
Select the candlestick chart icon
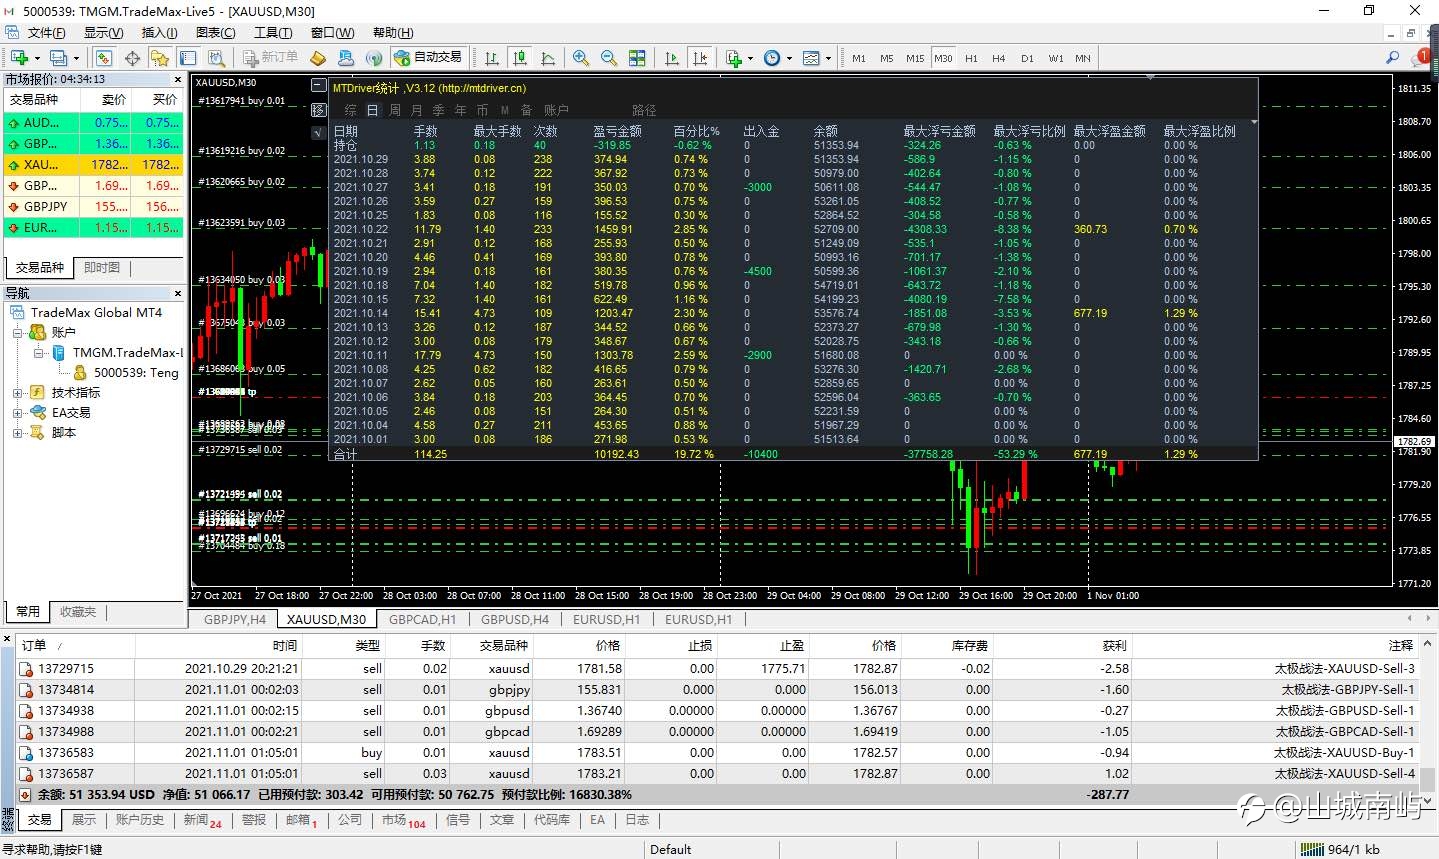tap(519, 58)
